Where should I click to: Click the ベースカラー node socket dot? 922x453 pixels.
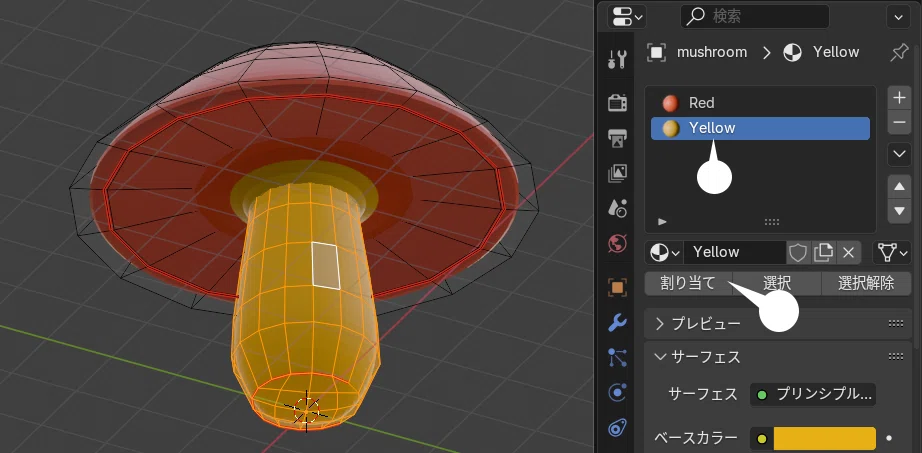click(x=762, y=439)
